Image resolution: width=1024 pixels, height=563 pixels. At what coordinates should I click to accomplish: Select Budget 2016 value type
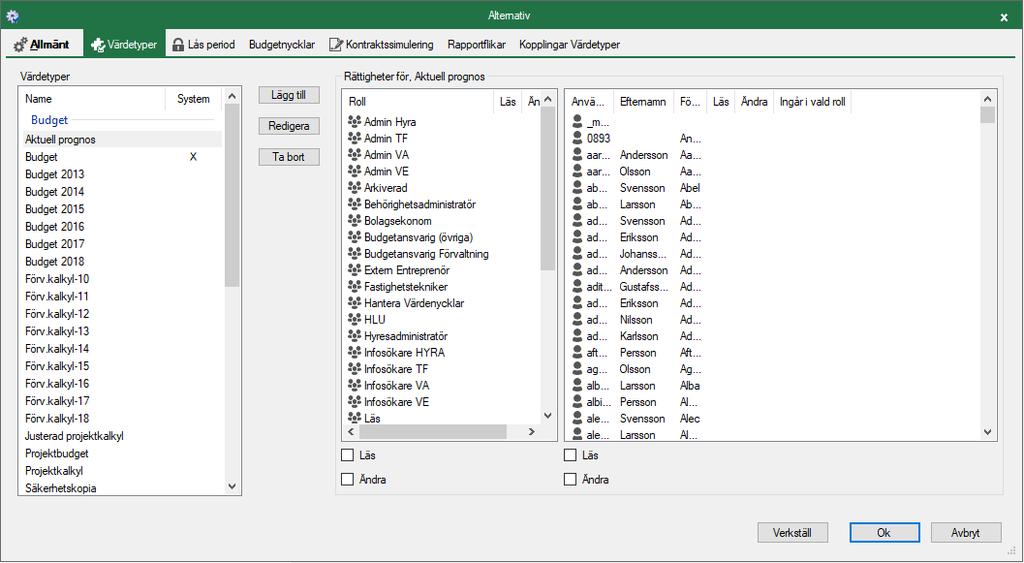121,227
